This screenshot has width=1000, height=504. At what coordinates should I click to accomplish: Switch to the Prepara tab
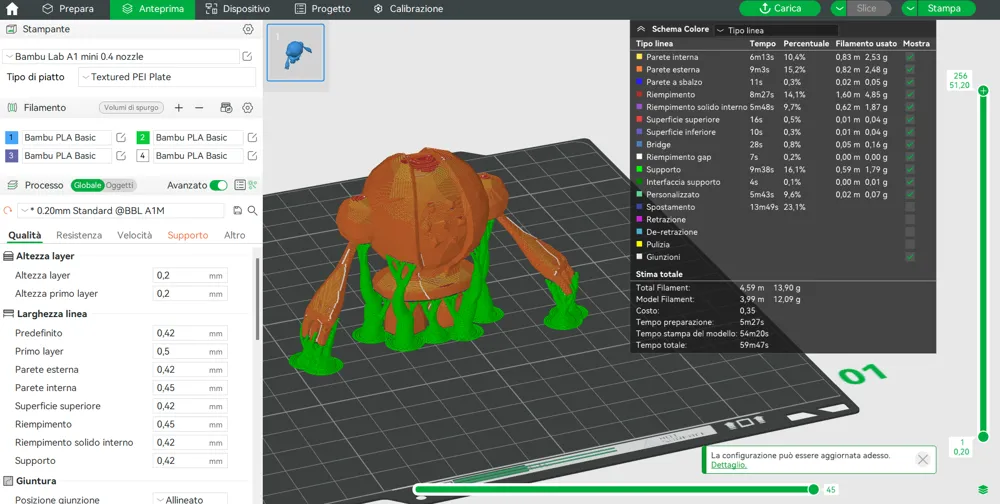click(x=68, y=9)
